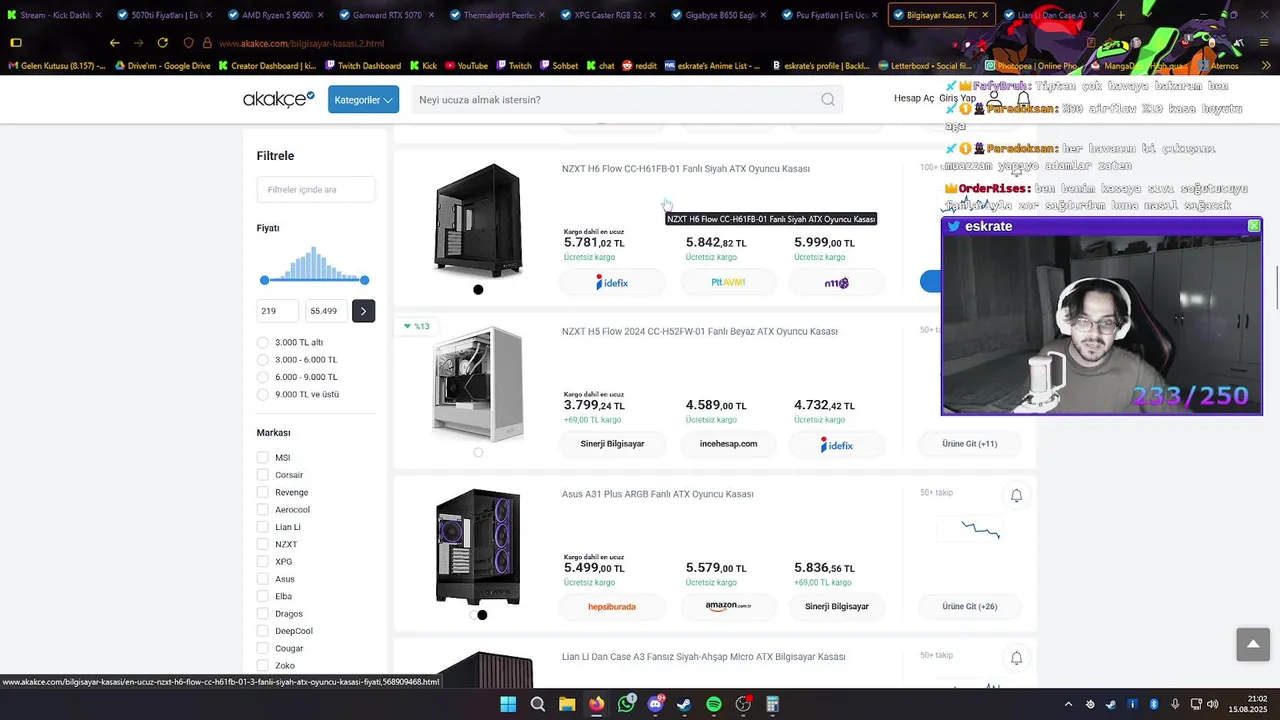
Task: Close the eskrate webcam overlay with green X
Action: [1254, 226]
